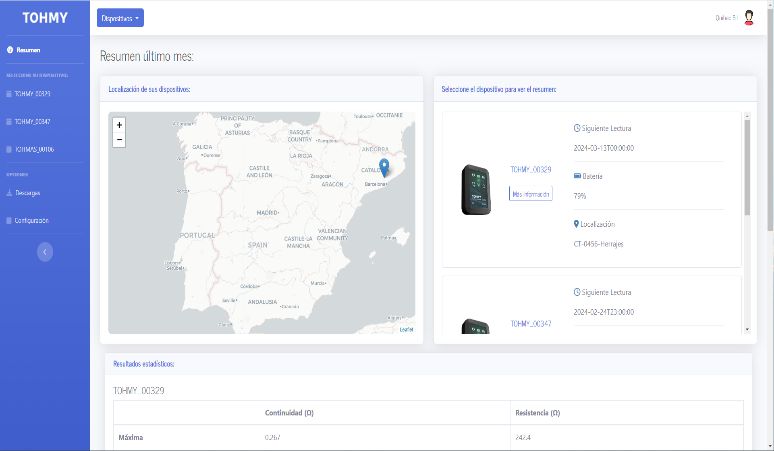774x451 pixels.
Task: Click the Batería battery icon
Action: pyautogui.click(x=577, y=176)
